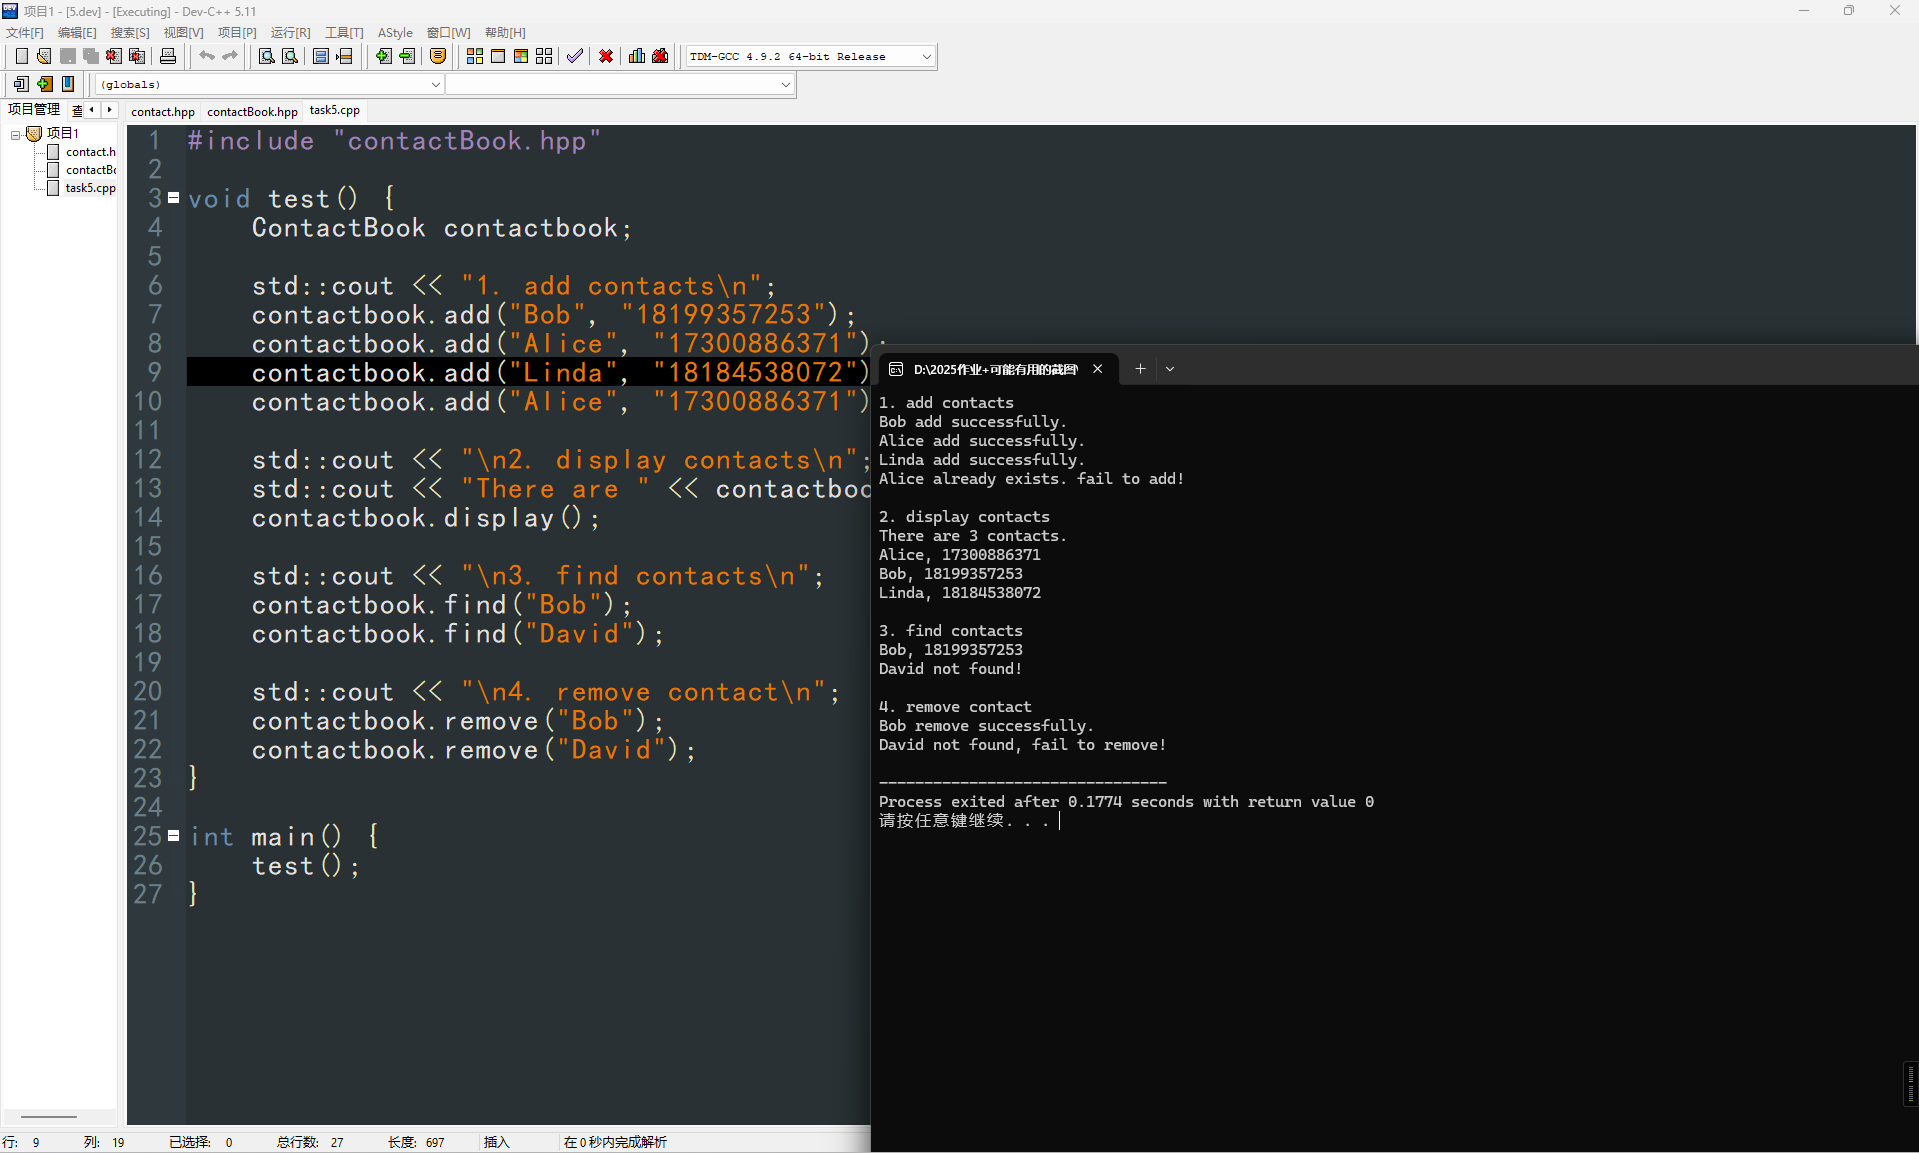Click the Open file icon in toolbar
The image size is (1919, 1153).
coord(44,56)
